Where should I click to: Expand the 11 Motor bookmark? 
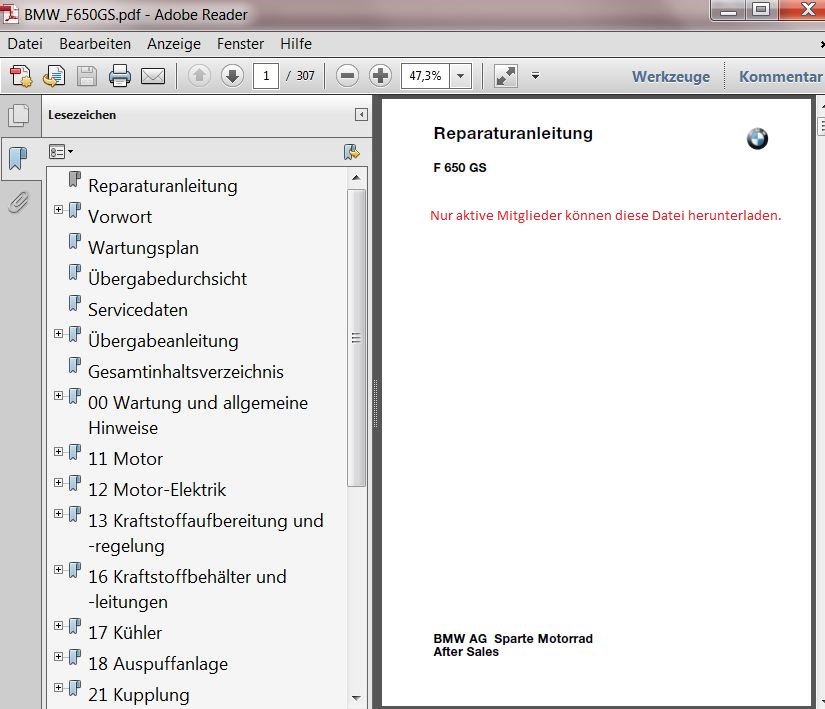pos(58,452)
